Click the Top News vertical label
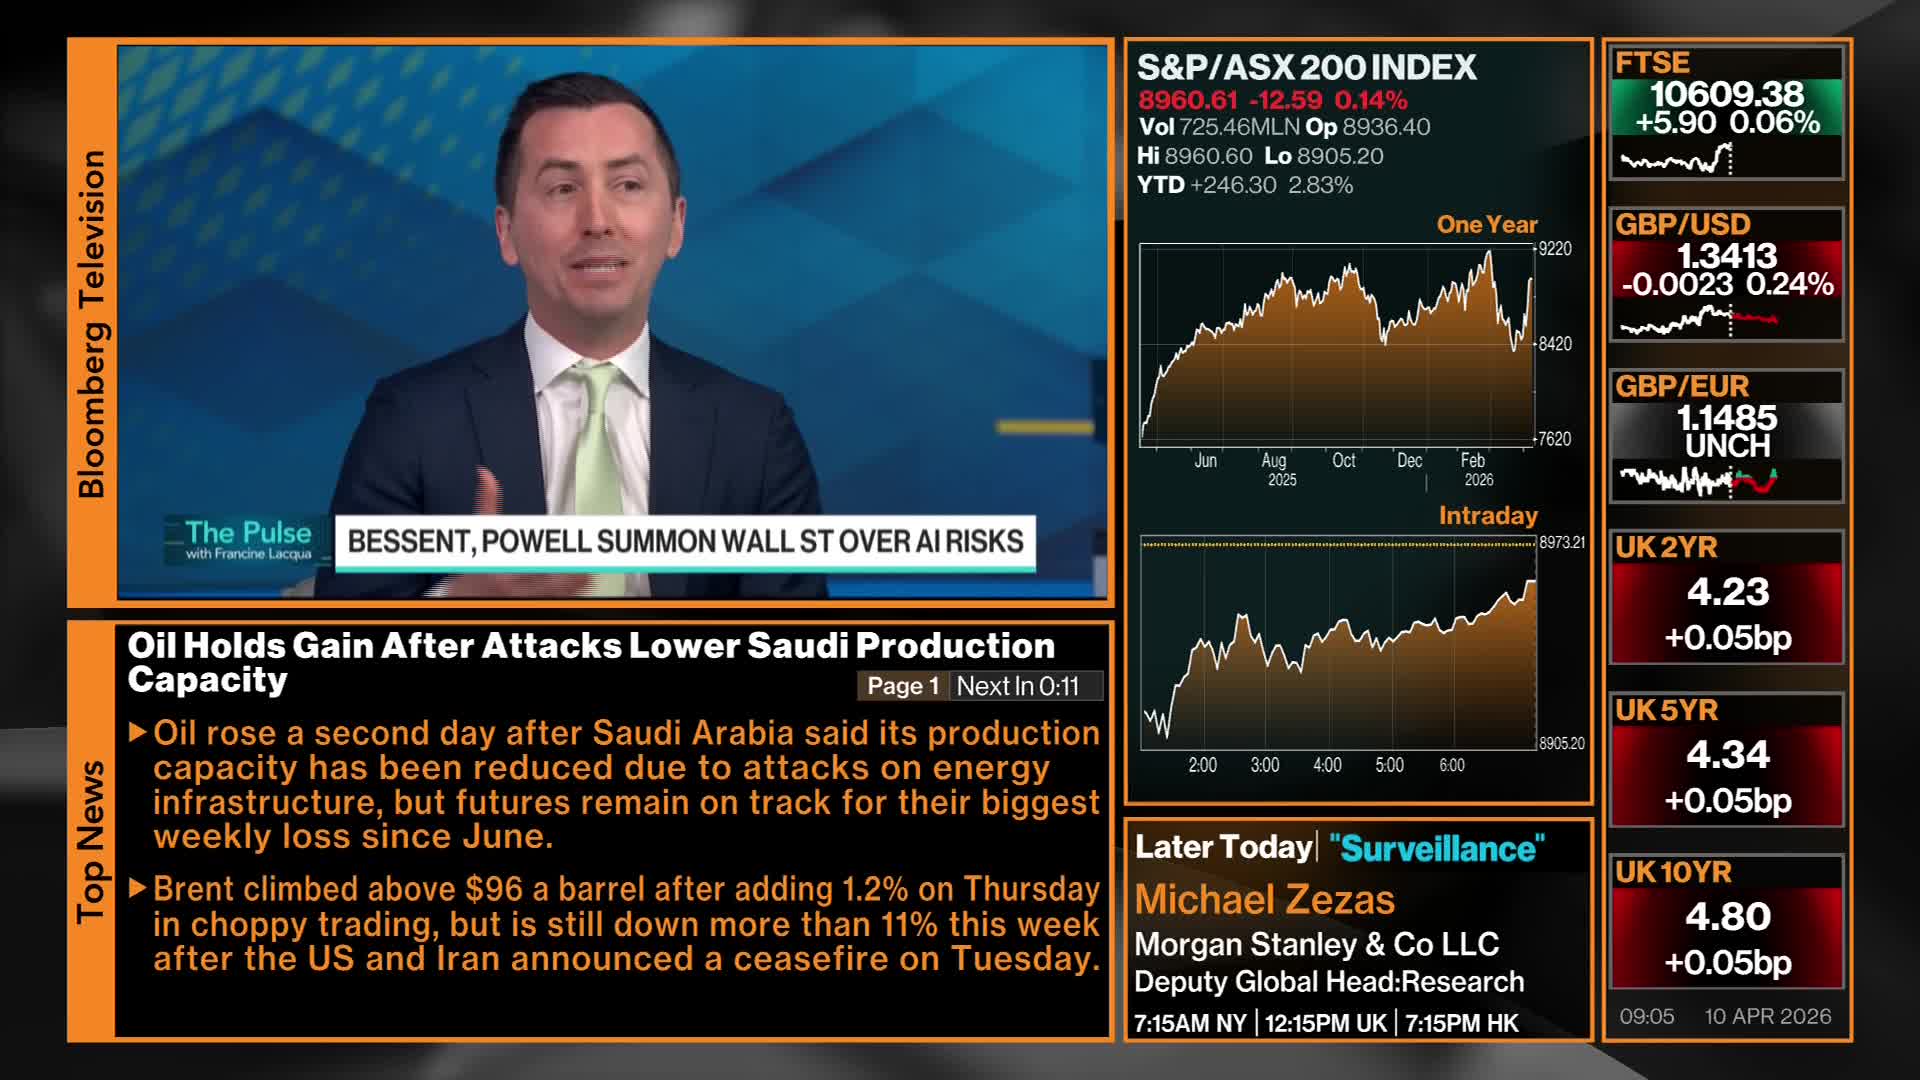This screenshot has width=1920, height=1080. tap(91, 841)
